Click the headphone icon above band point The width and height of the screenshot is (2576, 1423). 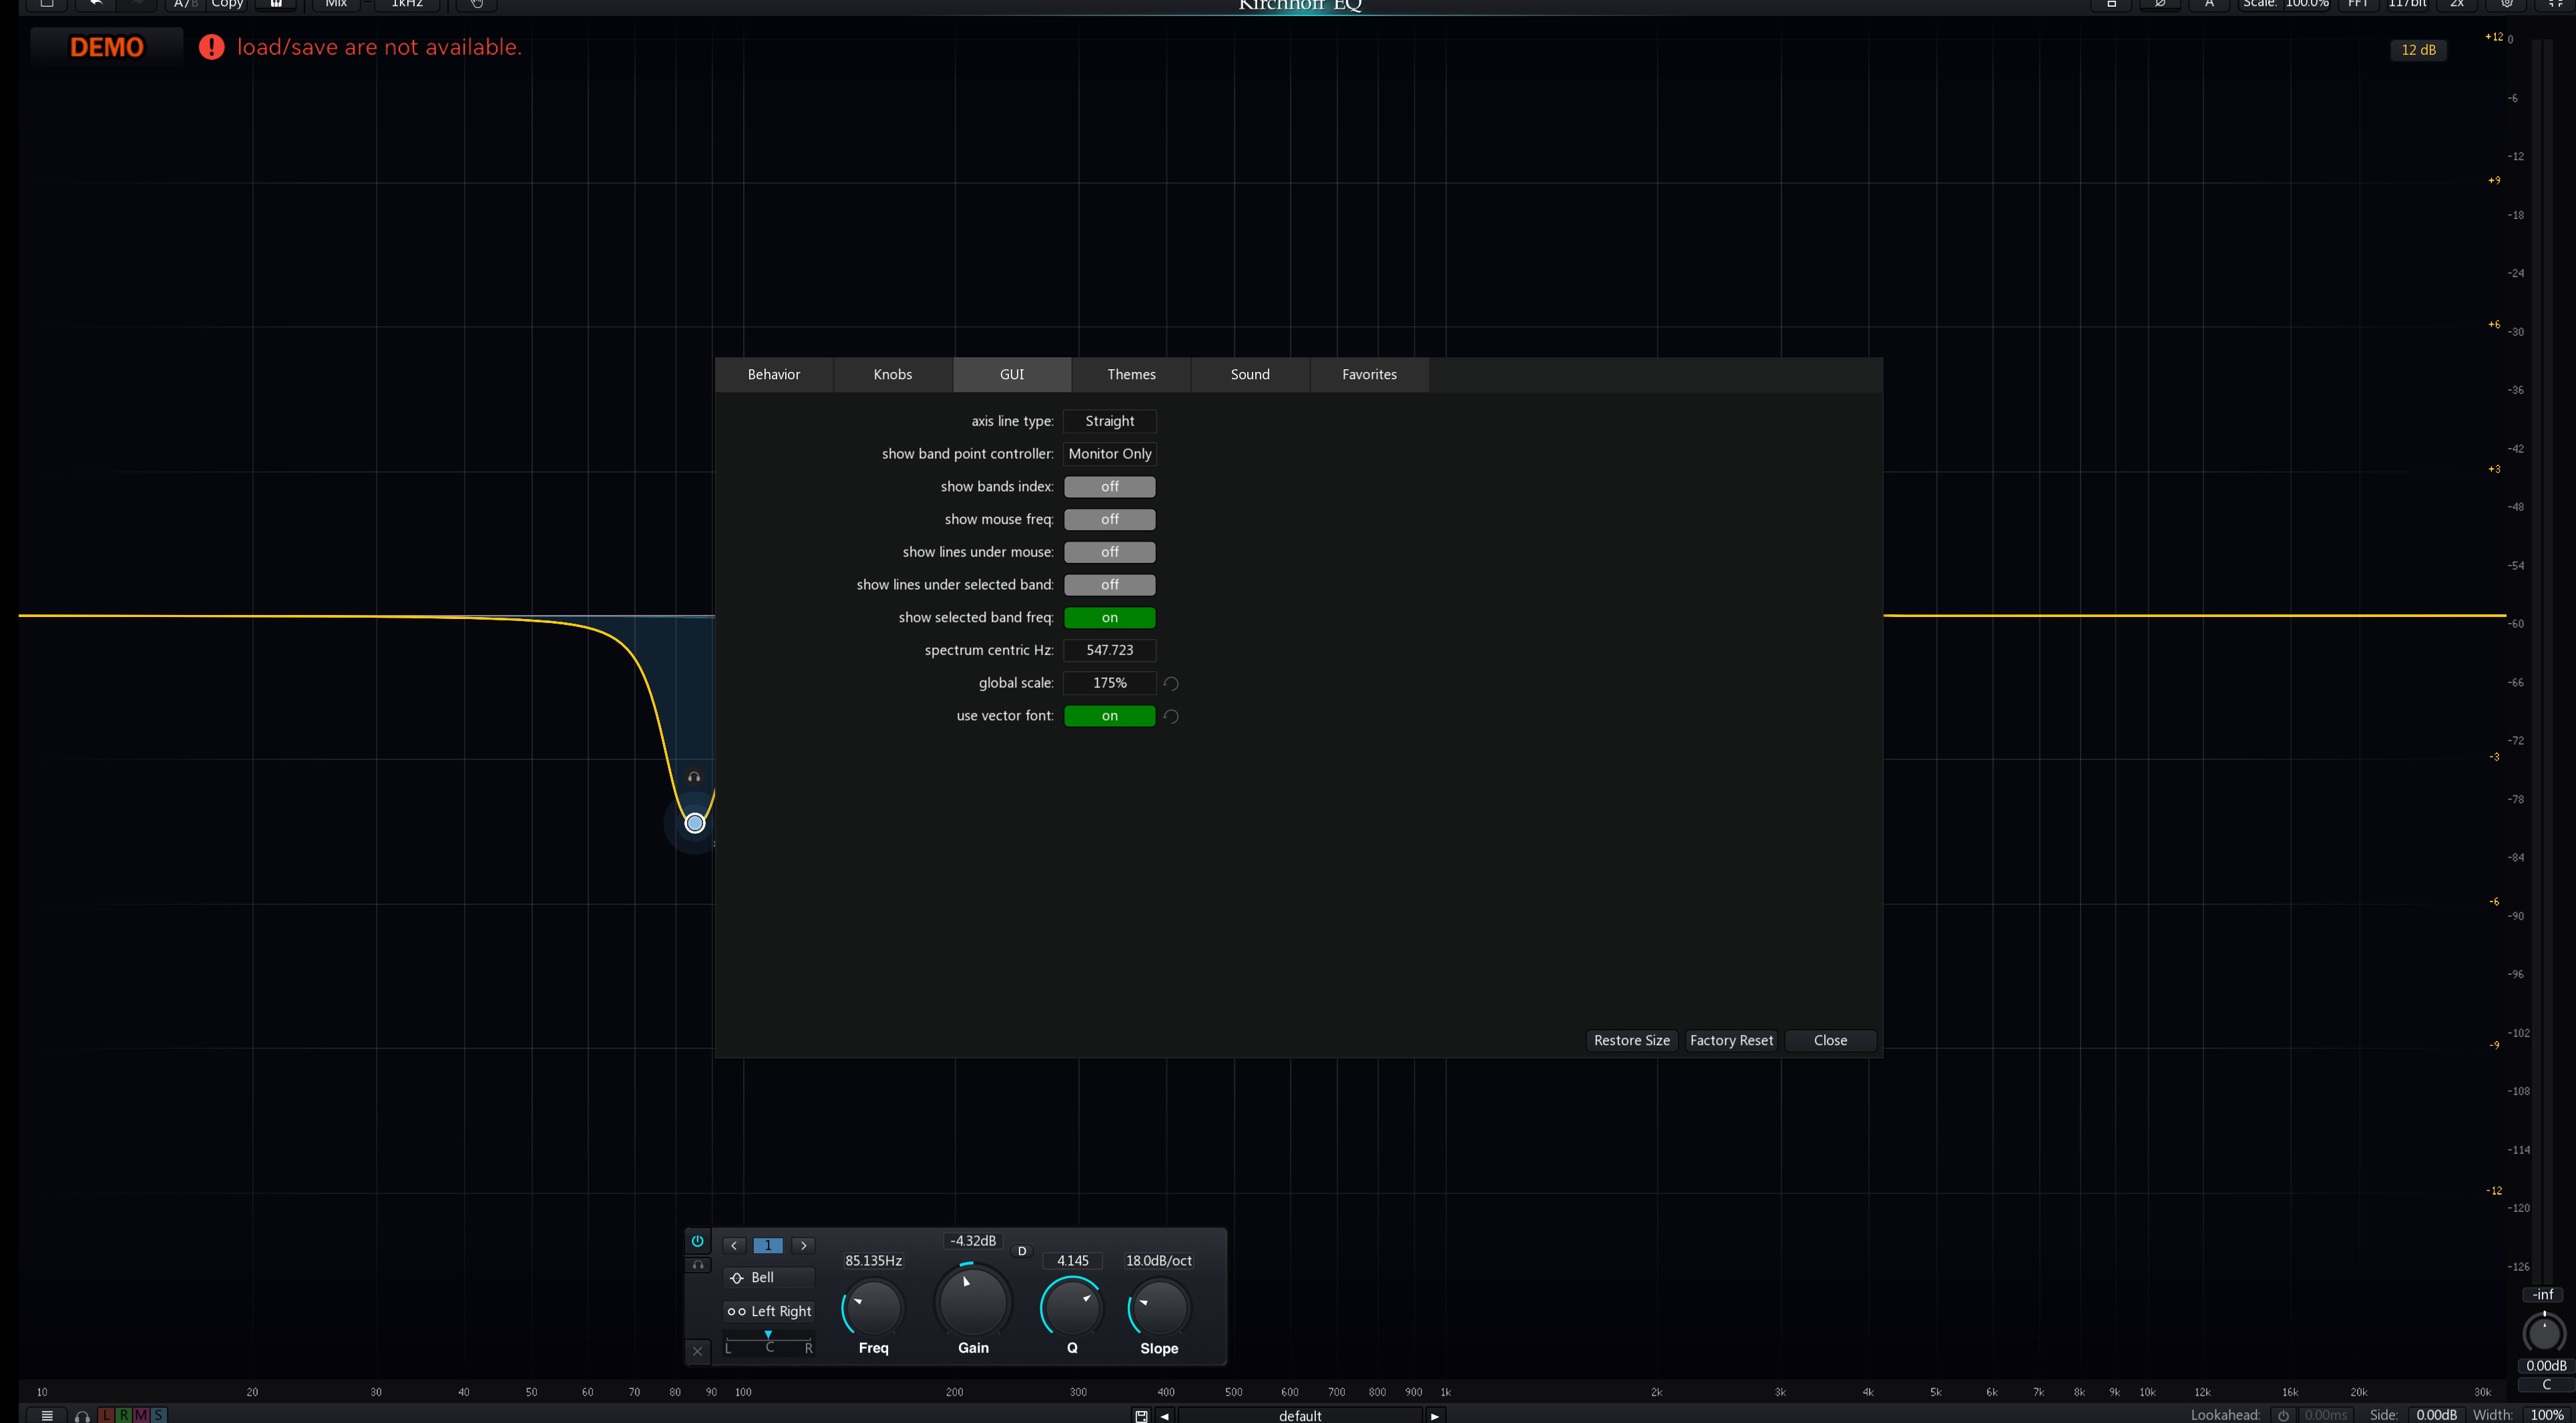[694, 776]
